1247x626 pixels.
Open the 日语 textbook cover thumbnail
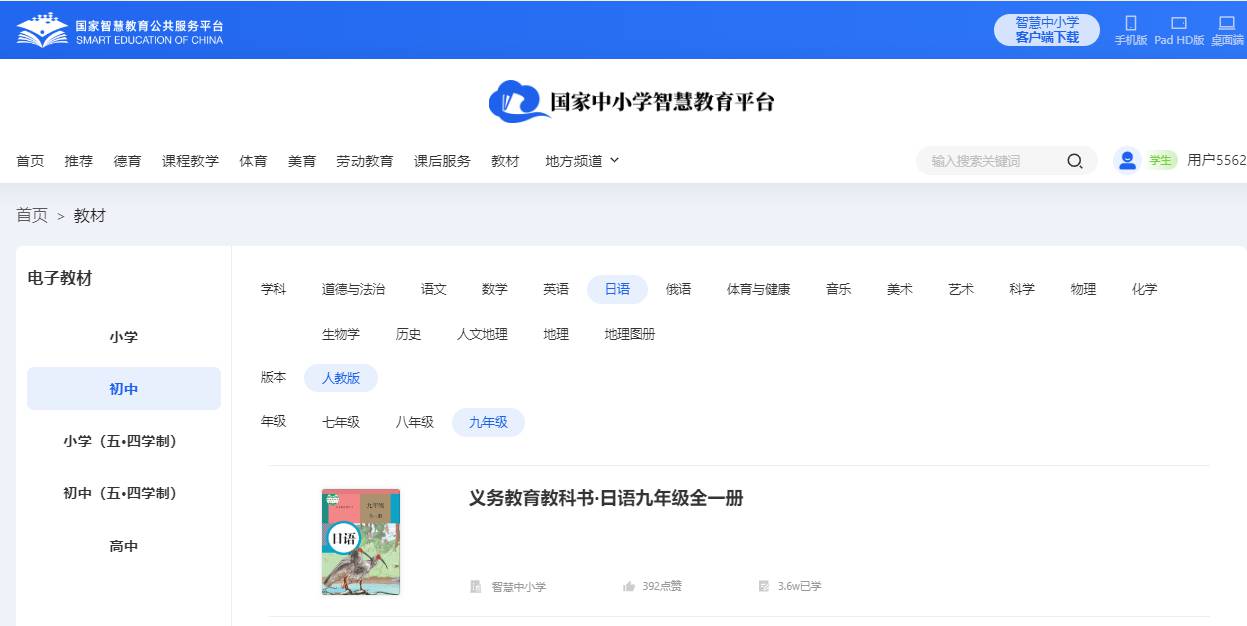pos(361,542)
